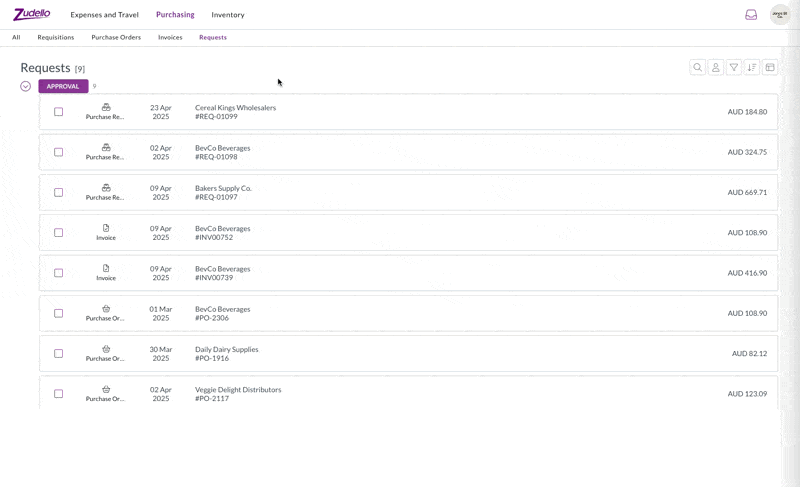The width and height of the screenshot is (800, 487).
Task: Click purchase order basket icon for PO-2306
Action: tap(106, 309)
